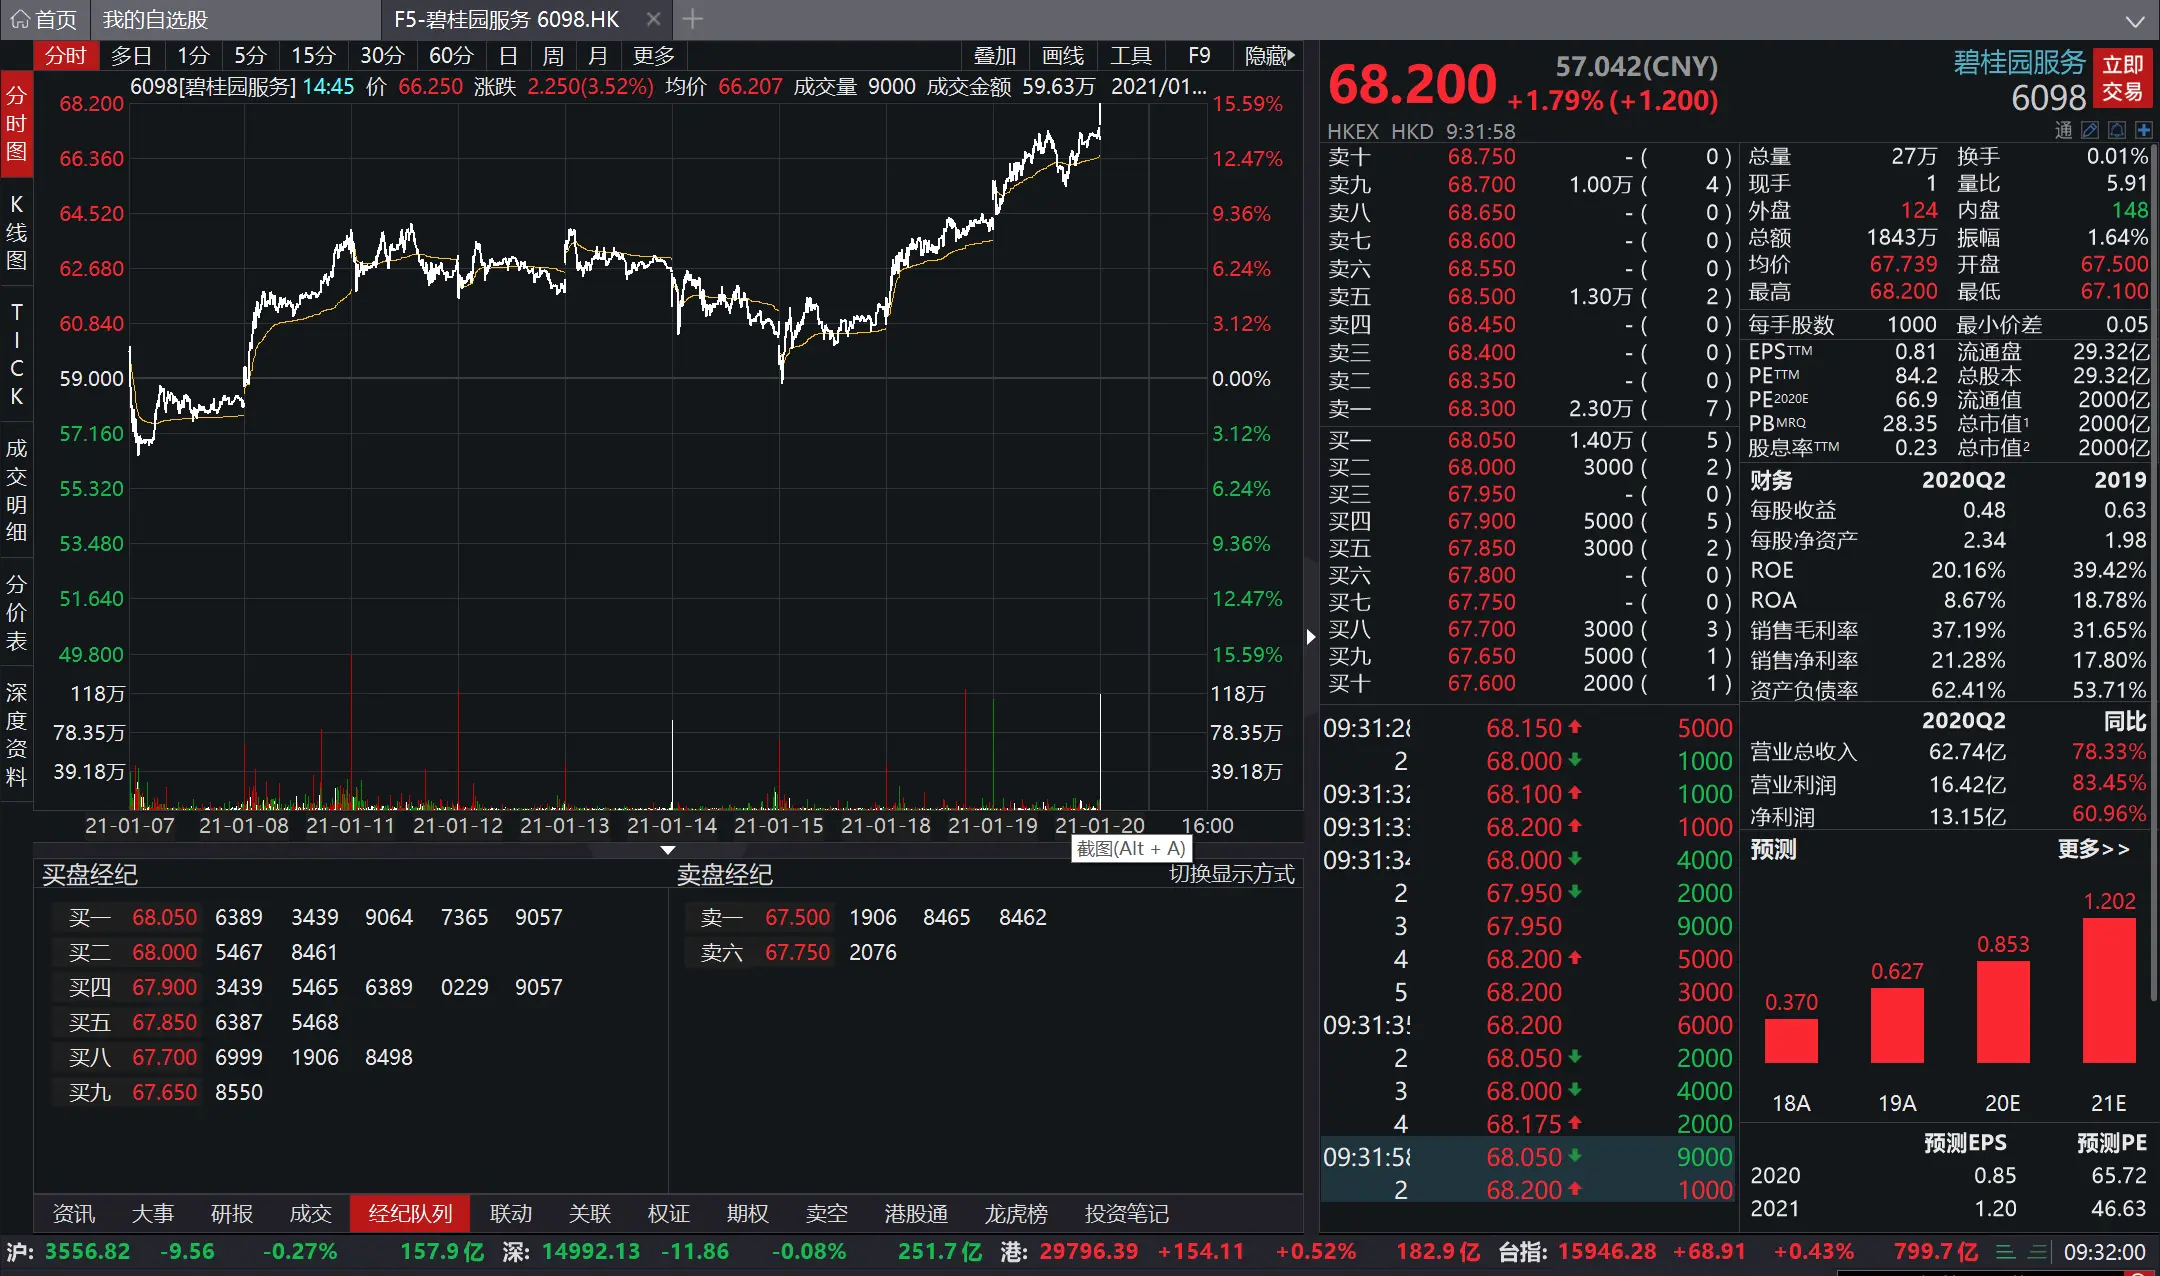This screenshot has height=1276, width=2160.
Task: Open 更多>> forecast link
Action: [x=2094, y=849]
